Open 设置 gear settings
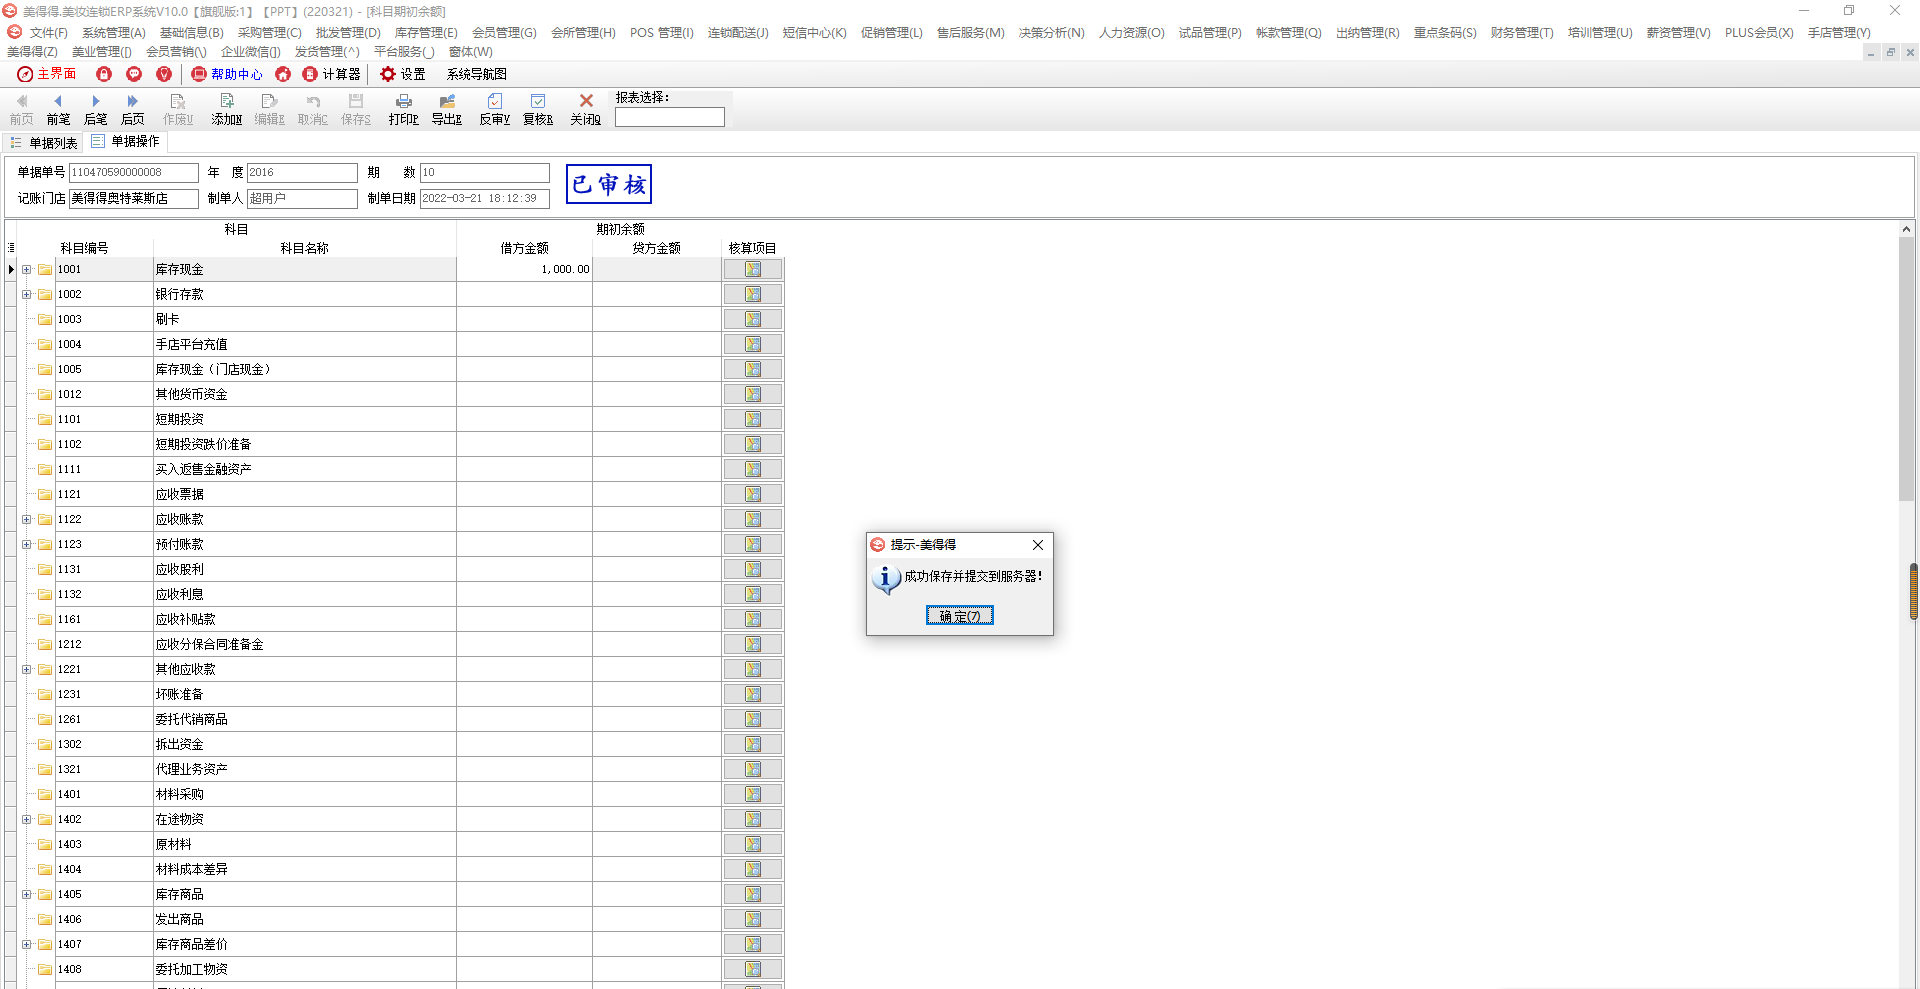1920x989 pixels. (x=403, y=74)
